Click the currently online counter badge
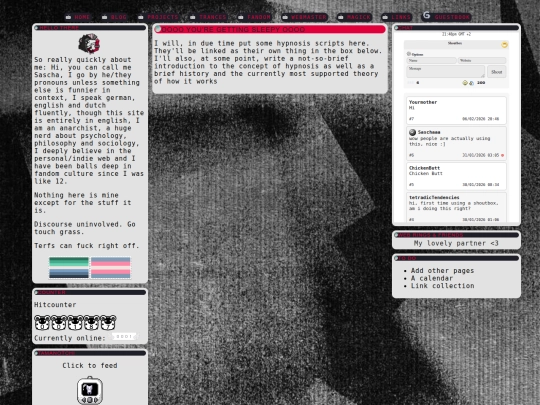The height and width of the screenshot is (405, 540). click(124, 336)
